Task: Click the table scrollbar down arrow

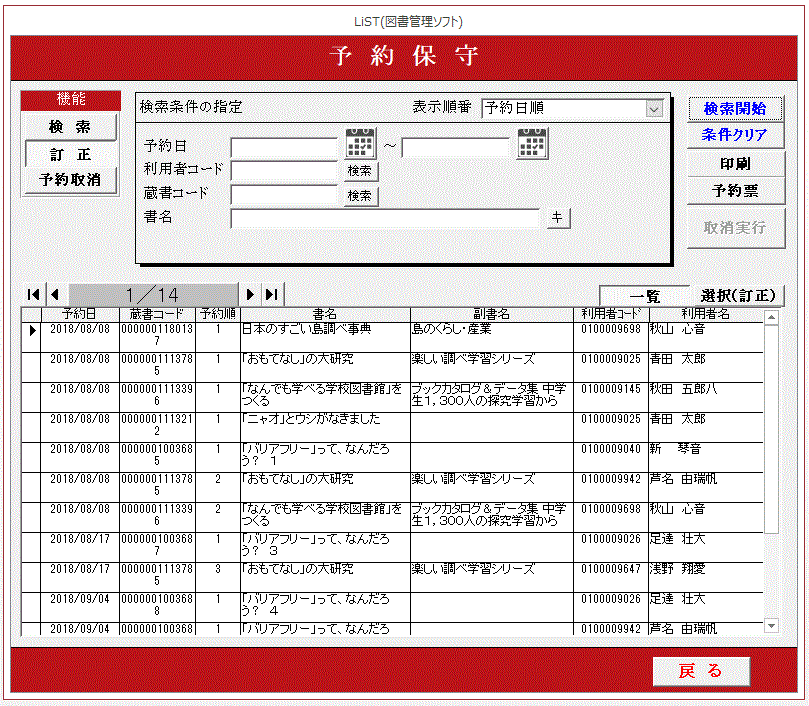Action: 771,626
